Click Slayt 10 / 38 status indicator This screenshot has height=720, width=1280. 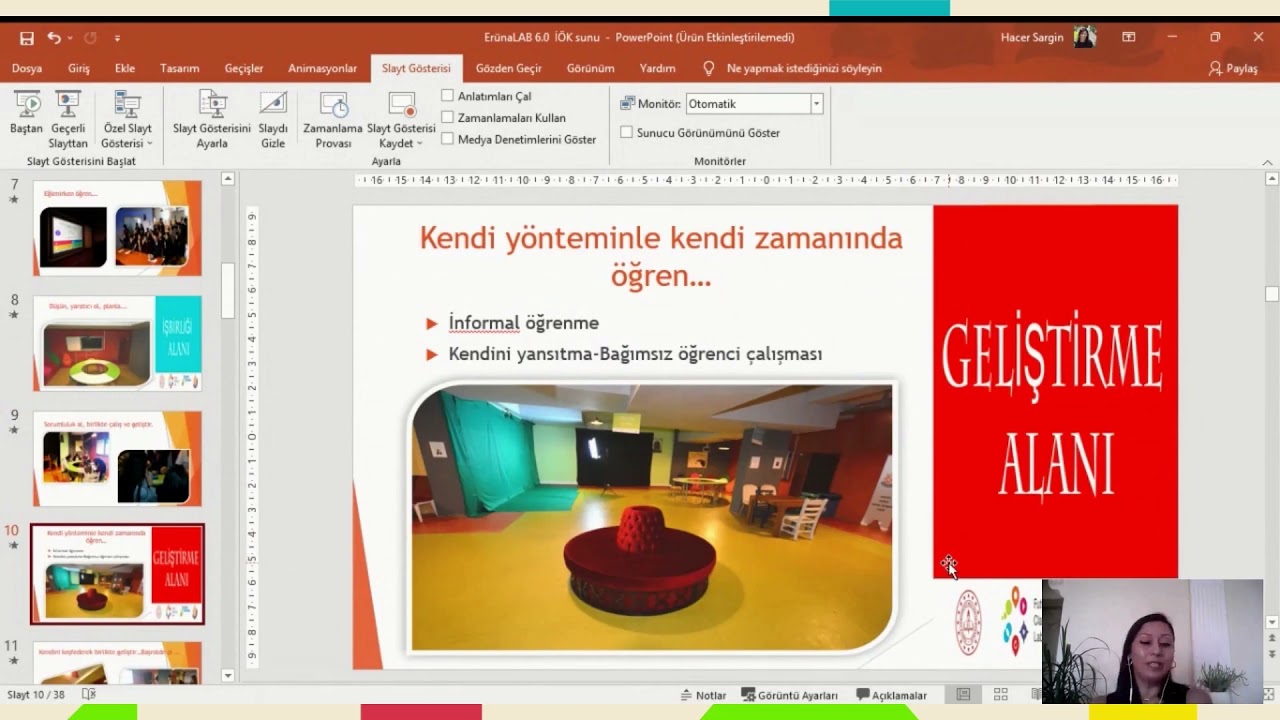click(x=35, y=694)
